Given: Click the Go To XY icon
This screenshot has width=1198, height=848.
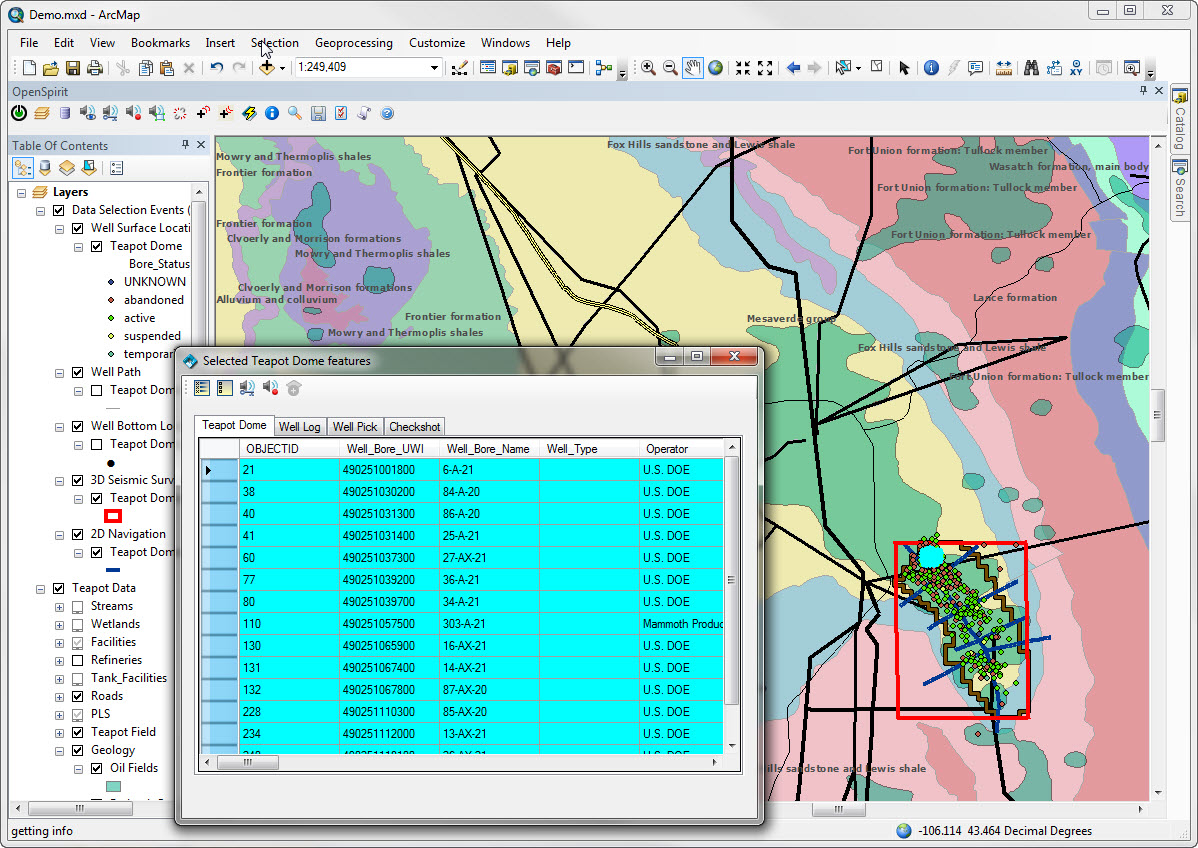Looking at the screenshot, I should 1077,68.
